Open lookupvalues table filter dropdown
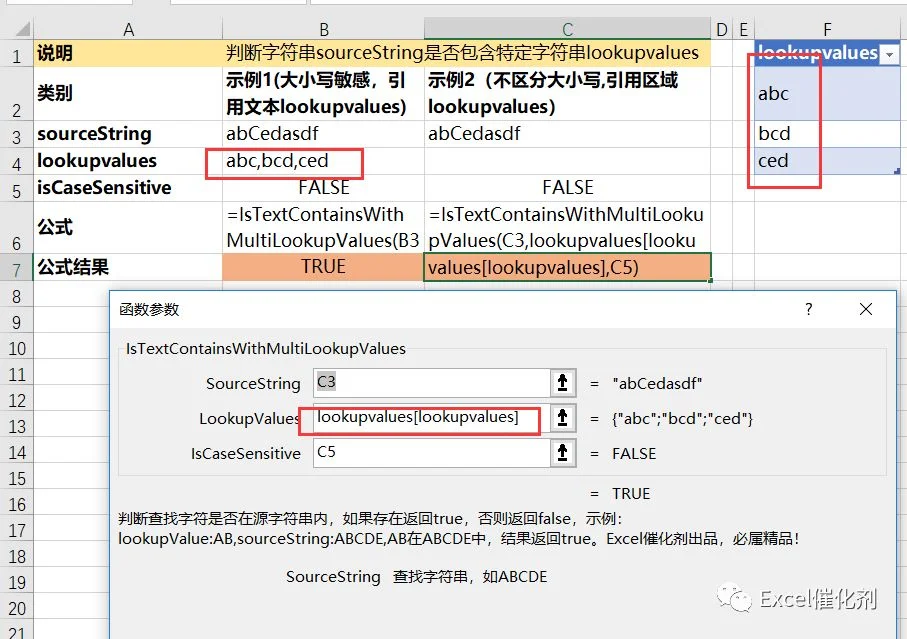Viewport: 907px width, 639px height. 889,54
